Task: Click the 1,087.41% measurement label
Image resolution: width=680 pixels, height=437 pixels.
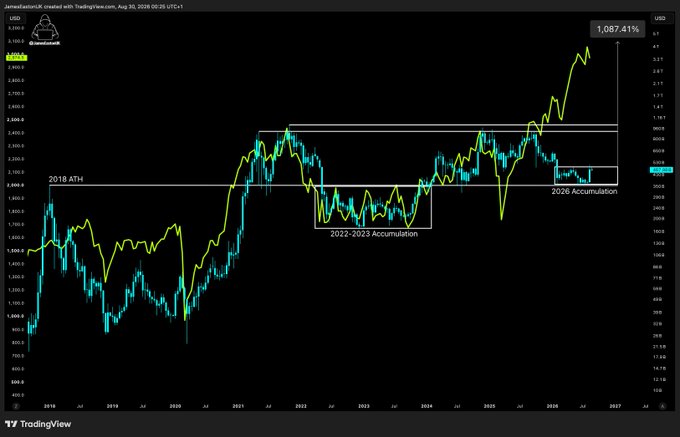Action: pyautogui.click(x=618, y=29)
